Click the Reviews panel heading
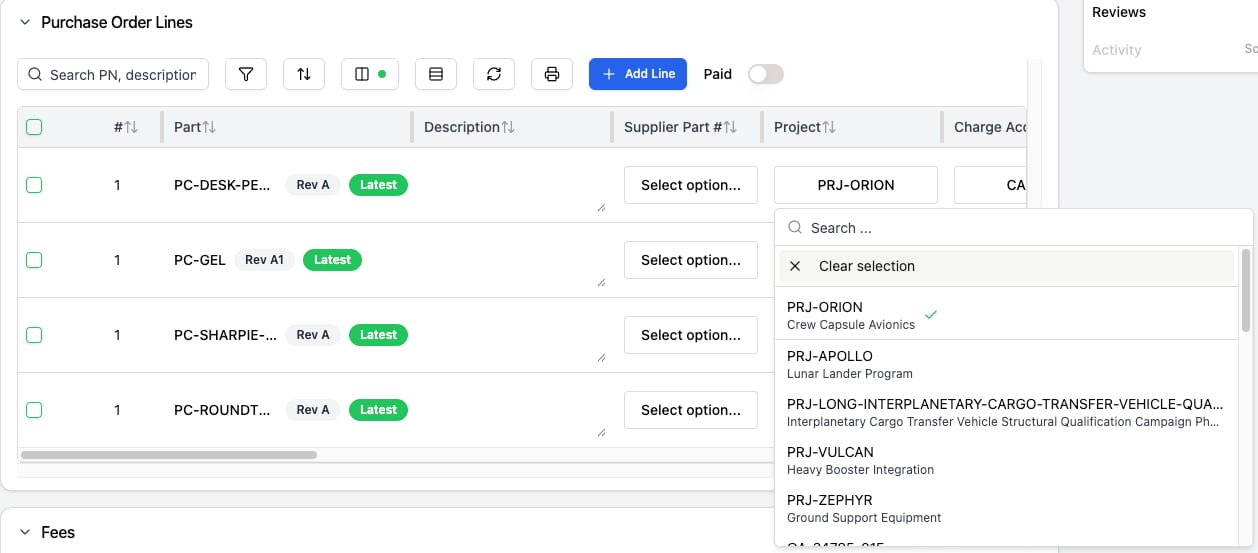Image resolution: width=1258 pixels, height=553 pixels. tap(1119, 12)
